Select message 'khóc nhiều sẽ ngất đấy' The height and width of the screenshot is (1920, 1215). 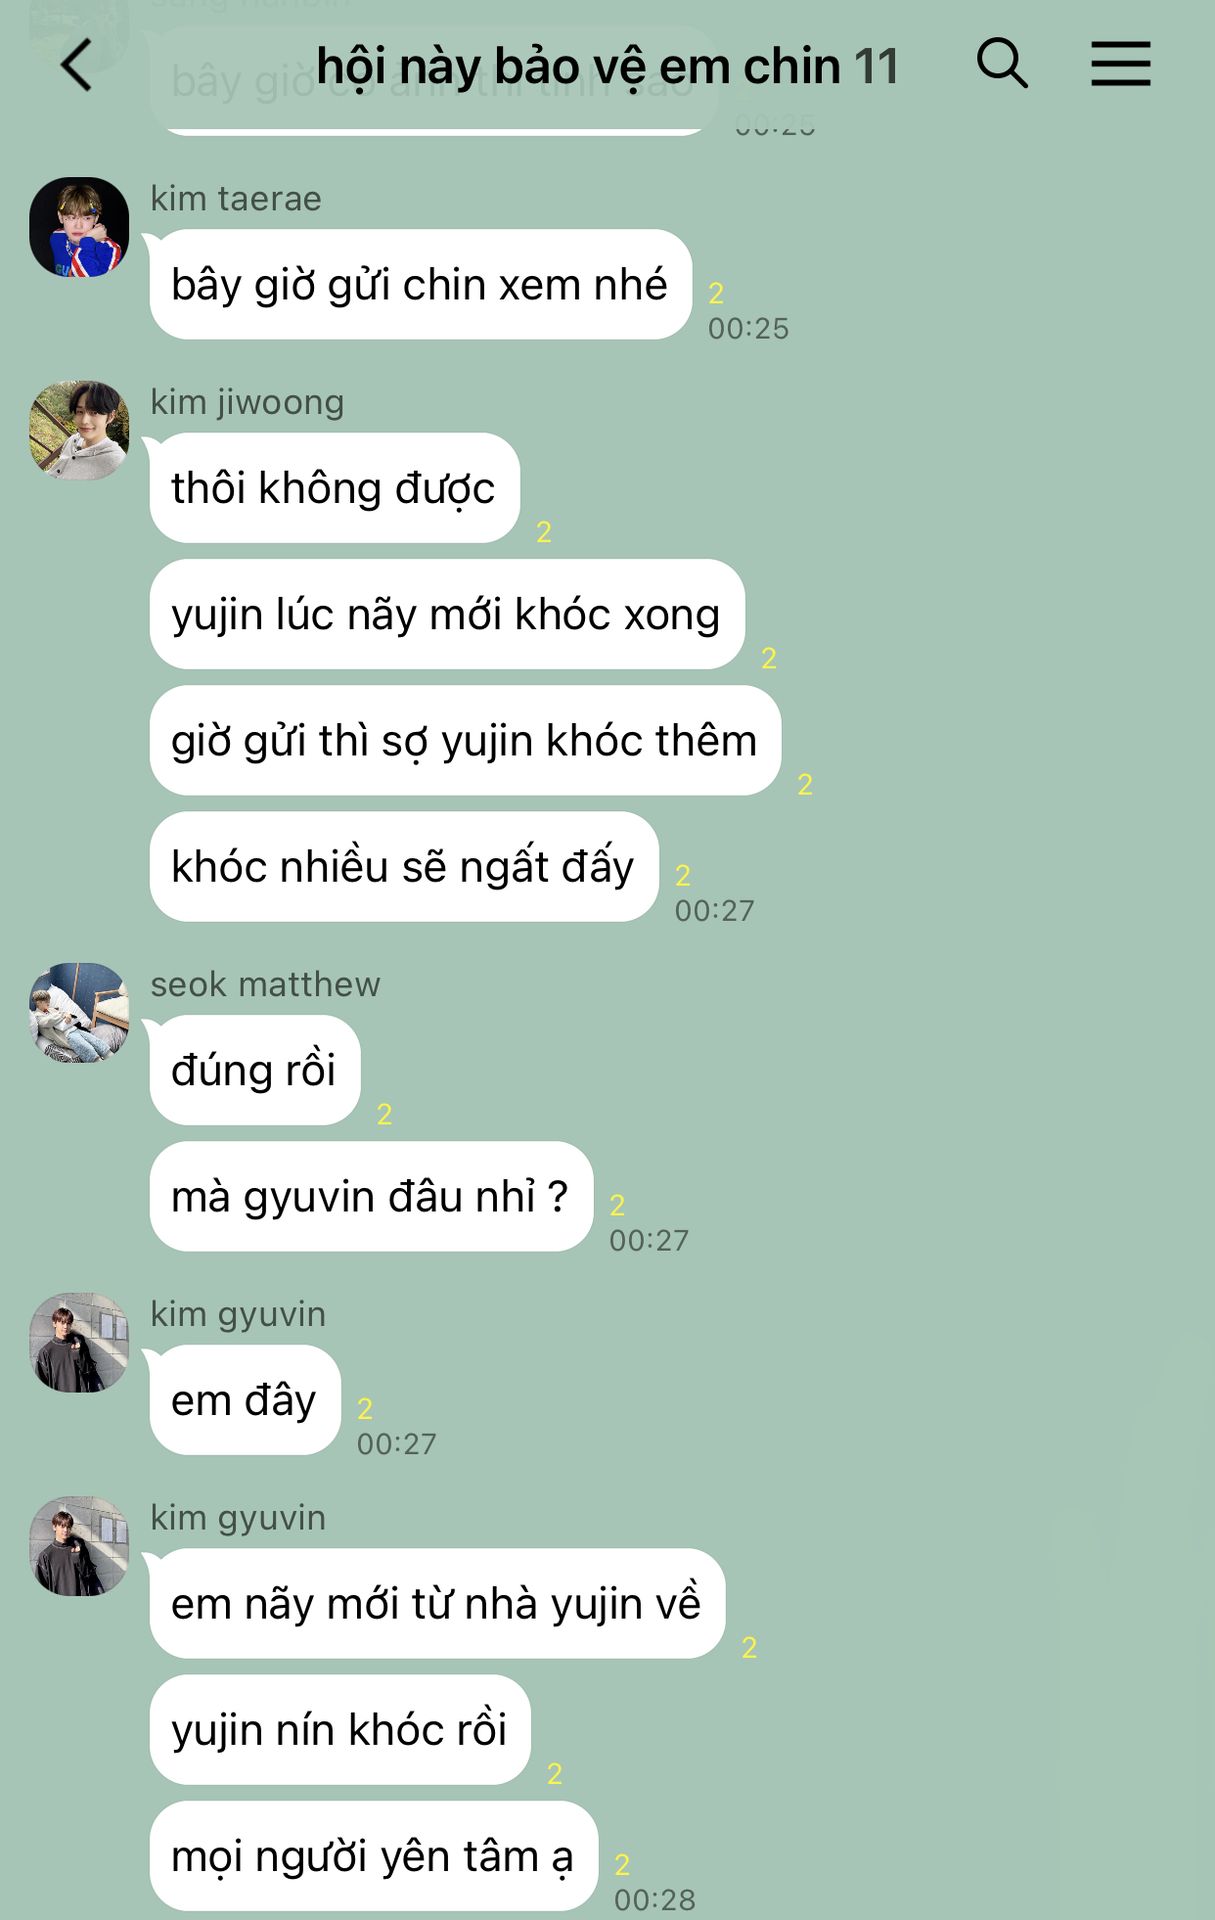click(x=404, y=866)
